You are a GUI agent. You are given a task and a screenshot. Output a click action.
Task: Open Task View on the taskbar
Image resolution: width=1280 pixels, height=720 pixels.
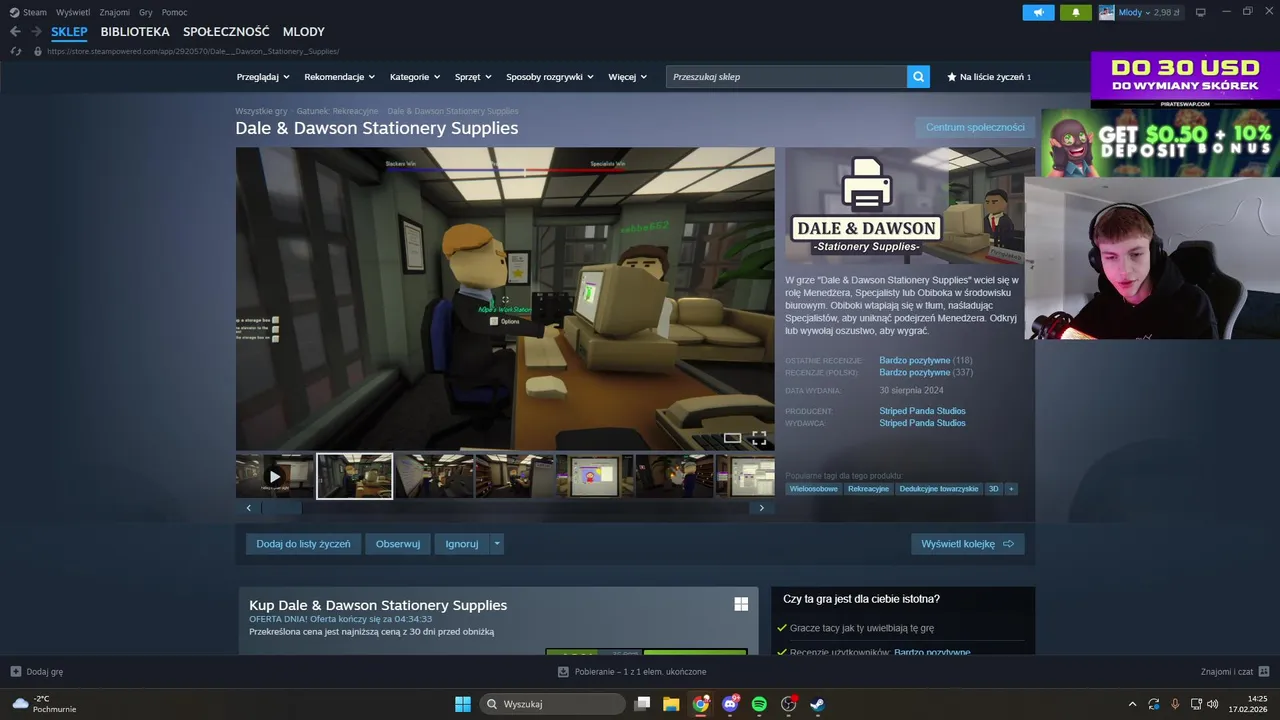click(643, 704)
